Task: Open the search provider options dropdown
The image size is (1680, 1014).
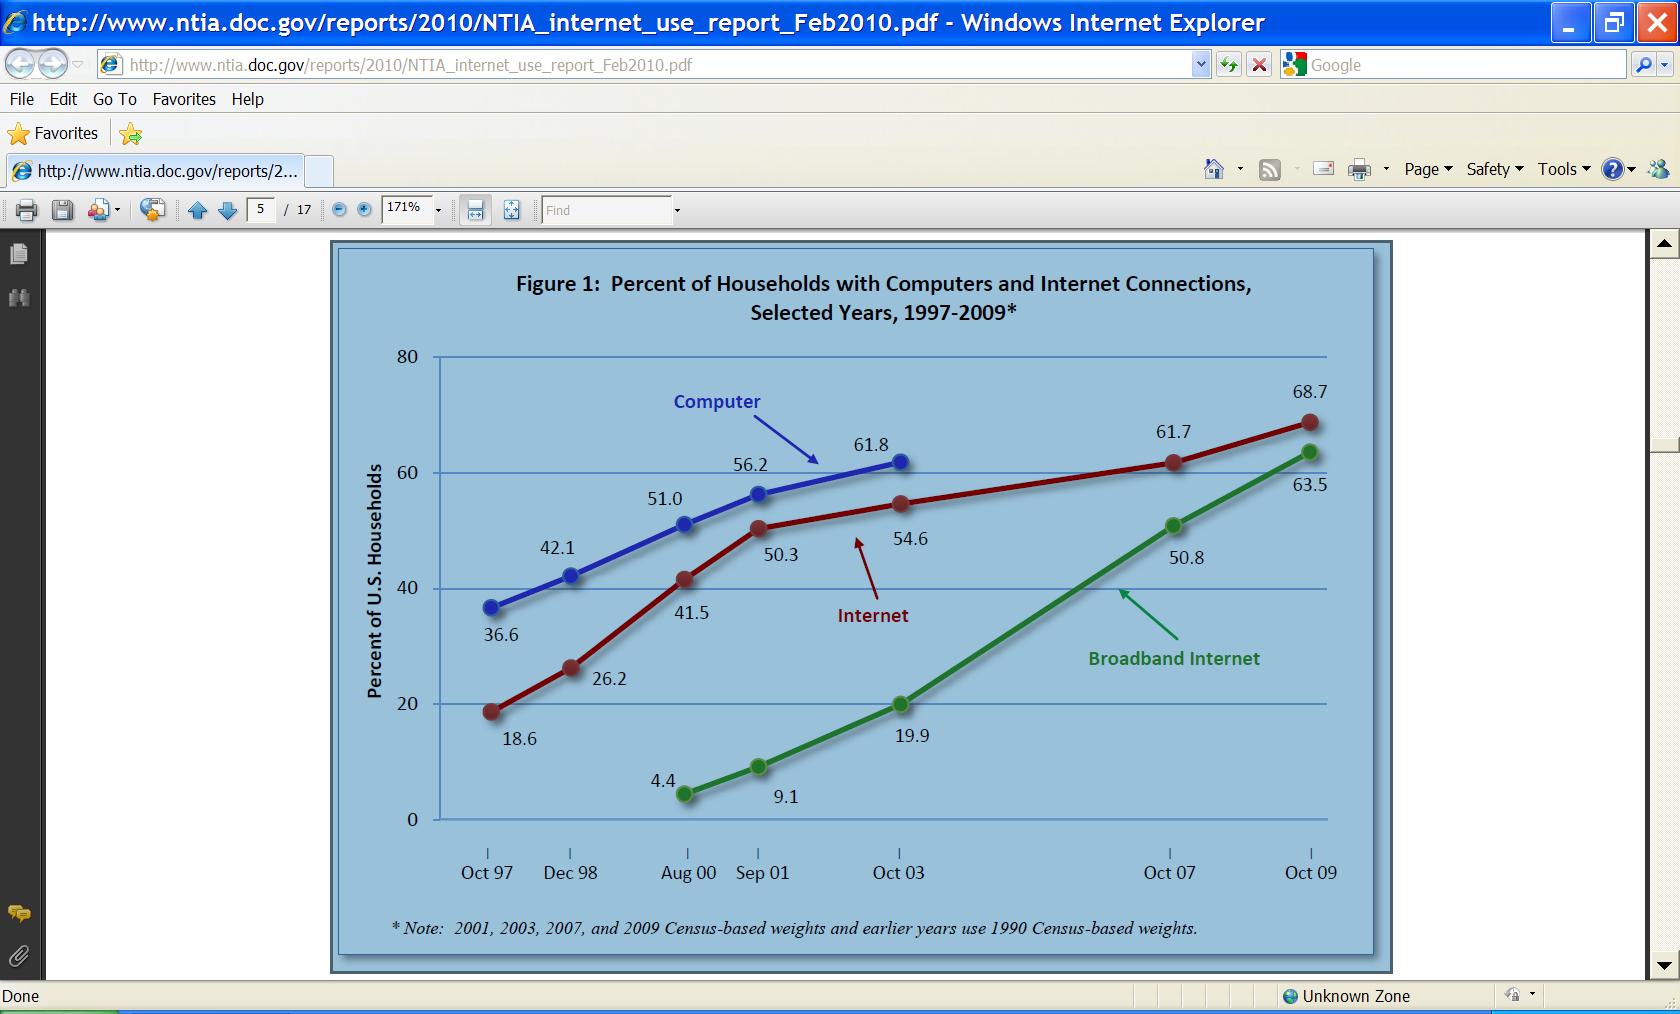Action: (1664, 65)
